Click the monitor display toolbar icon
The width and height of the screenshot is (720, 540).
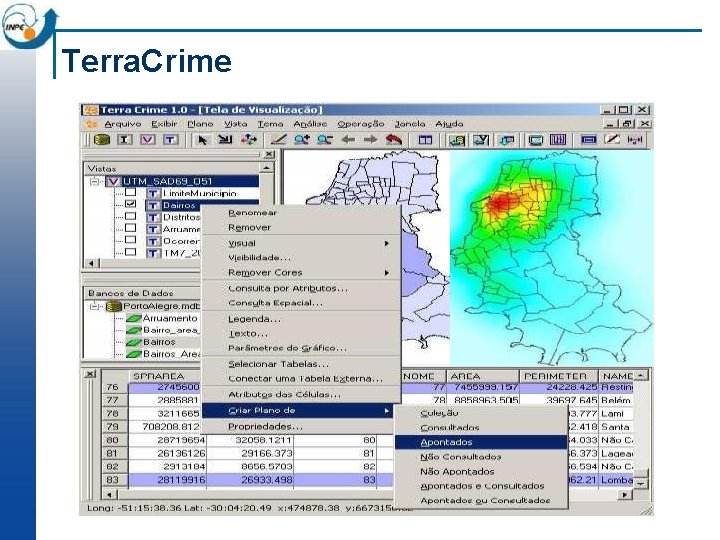535,140
